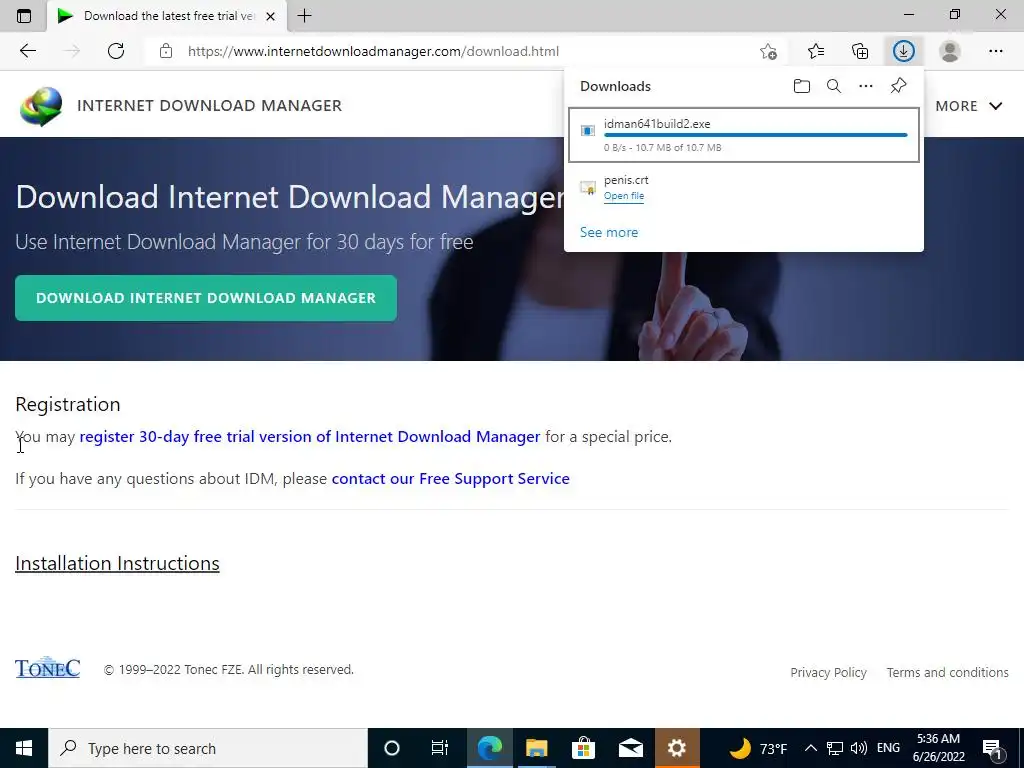Open Terms and conditions footer link
Viewport: 1024px width, 768px height.
click(948, 673)
